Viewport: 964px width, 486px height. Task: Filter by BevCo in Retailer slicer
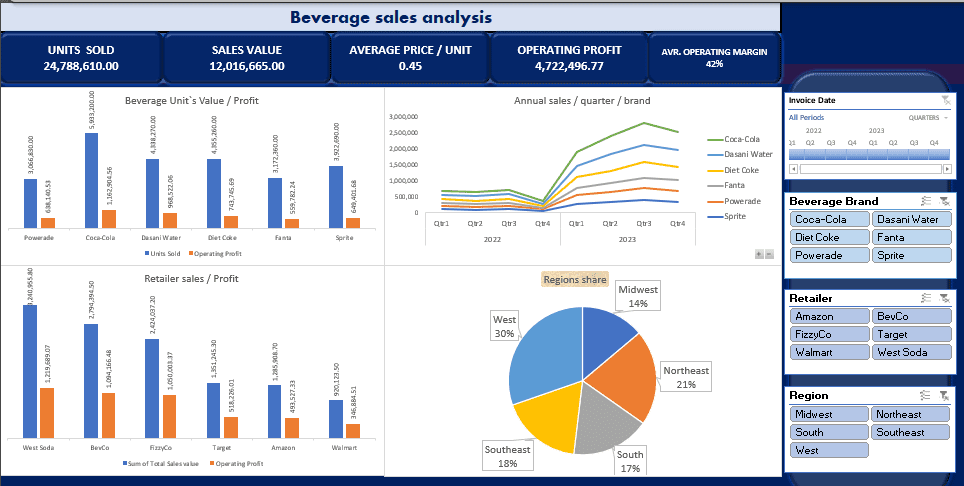click(911, 316)
